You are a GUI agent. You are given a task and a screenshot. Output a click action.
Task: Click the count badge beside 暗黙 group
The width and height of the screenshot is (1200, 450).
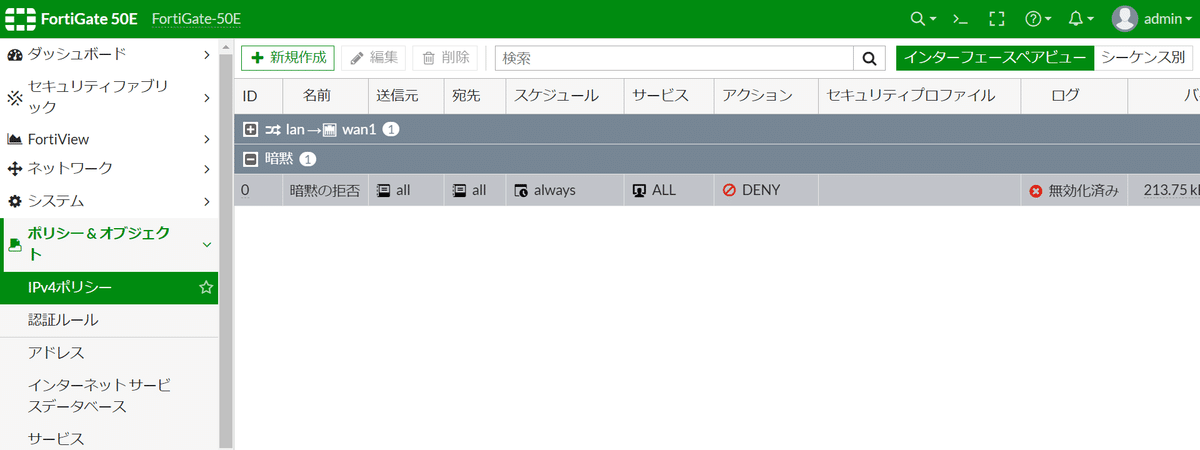(308, 159)
